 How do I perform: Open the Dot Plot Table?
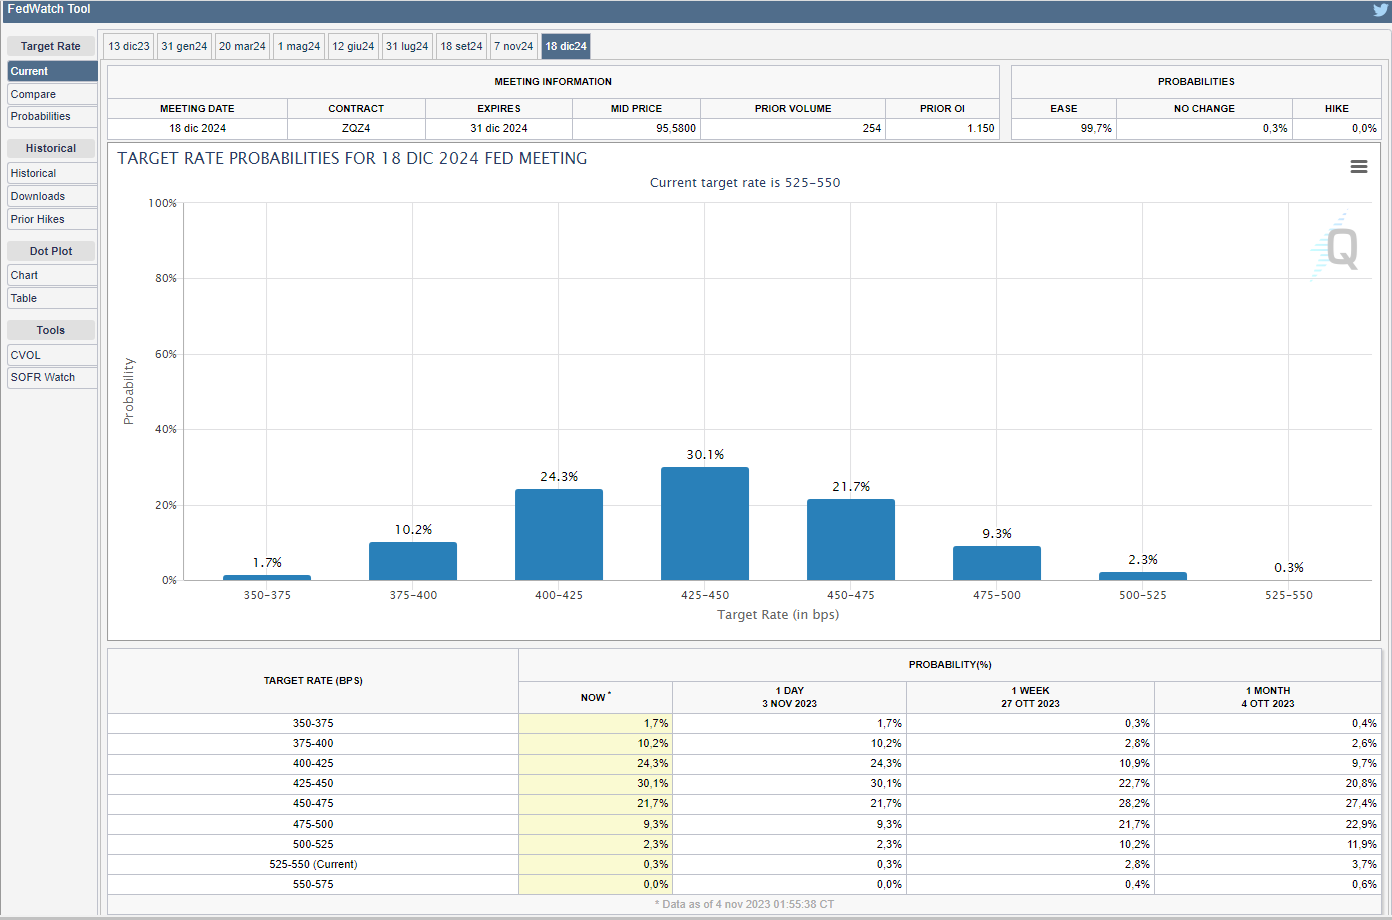[x=52, y=298]
